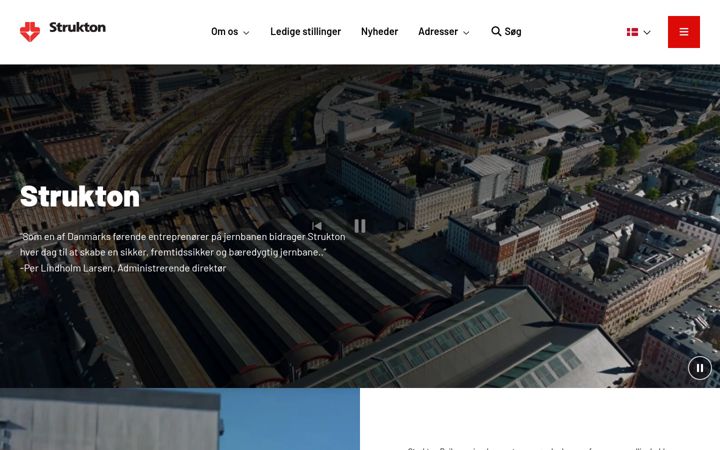This screenshot has height=450, width=720.
Task: Click the large Strukton hero heading
Action: coord(80,197)
